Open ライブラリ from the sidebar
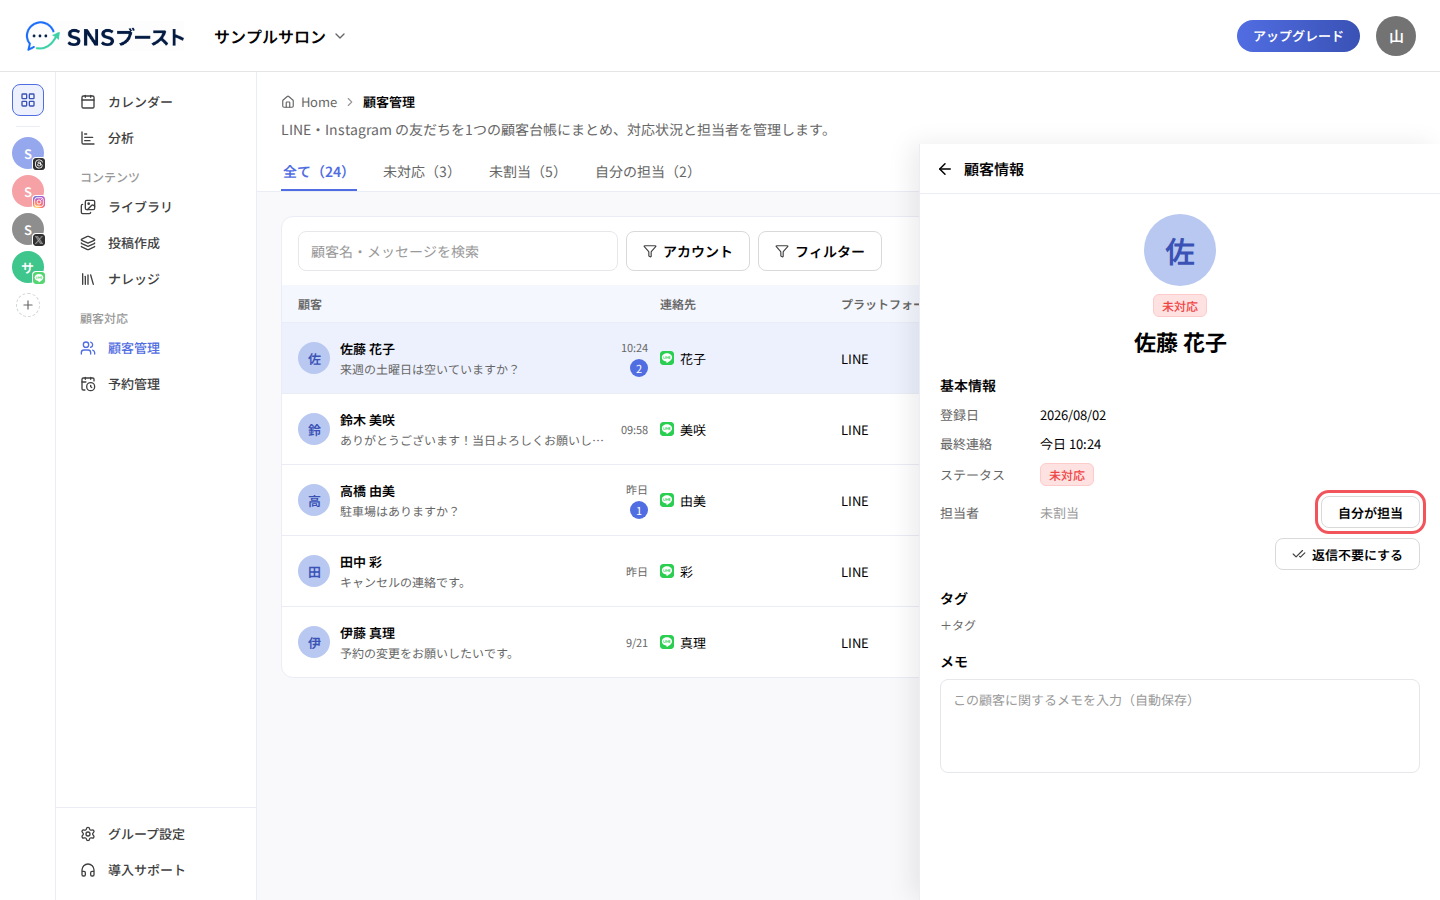The width and height of the screenshot is (1440, 900). coord(156,207)
